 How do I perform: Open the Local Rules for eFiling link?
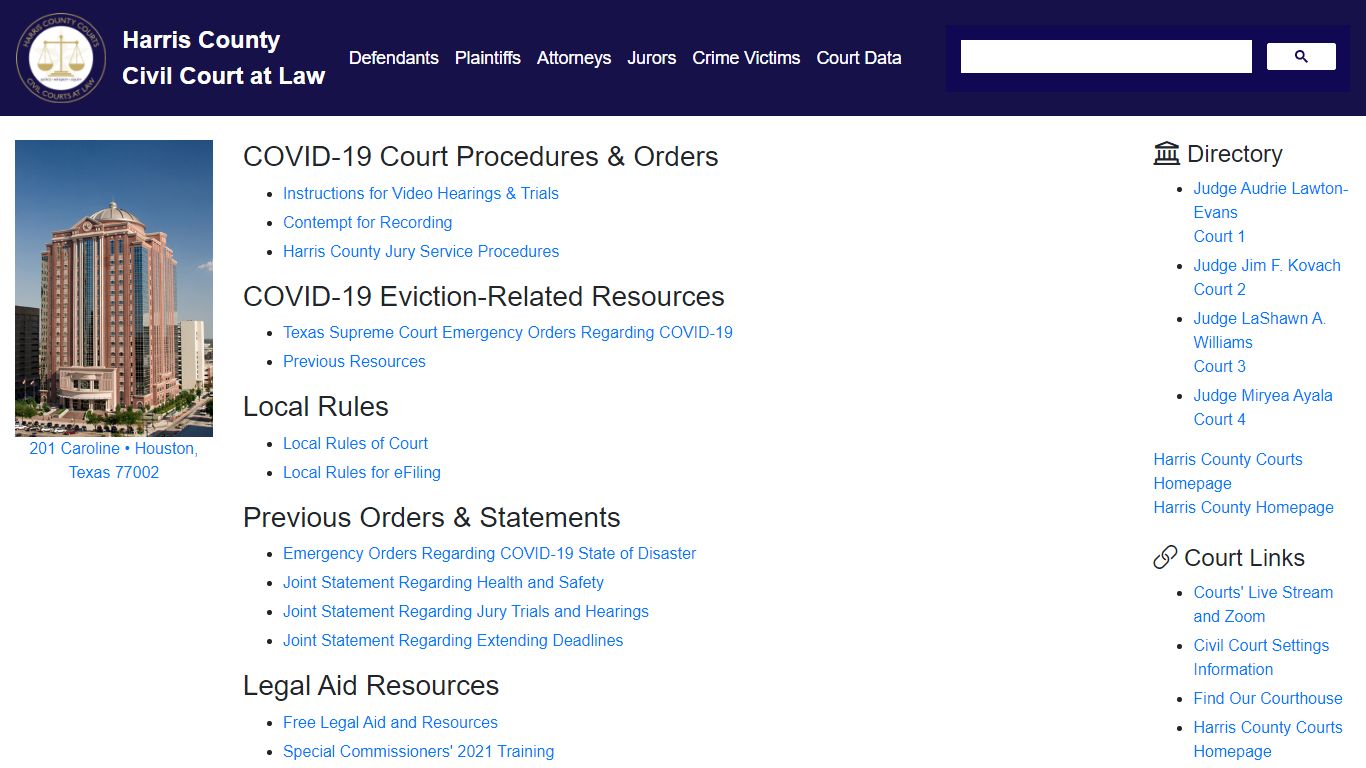tap(362, 472)
